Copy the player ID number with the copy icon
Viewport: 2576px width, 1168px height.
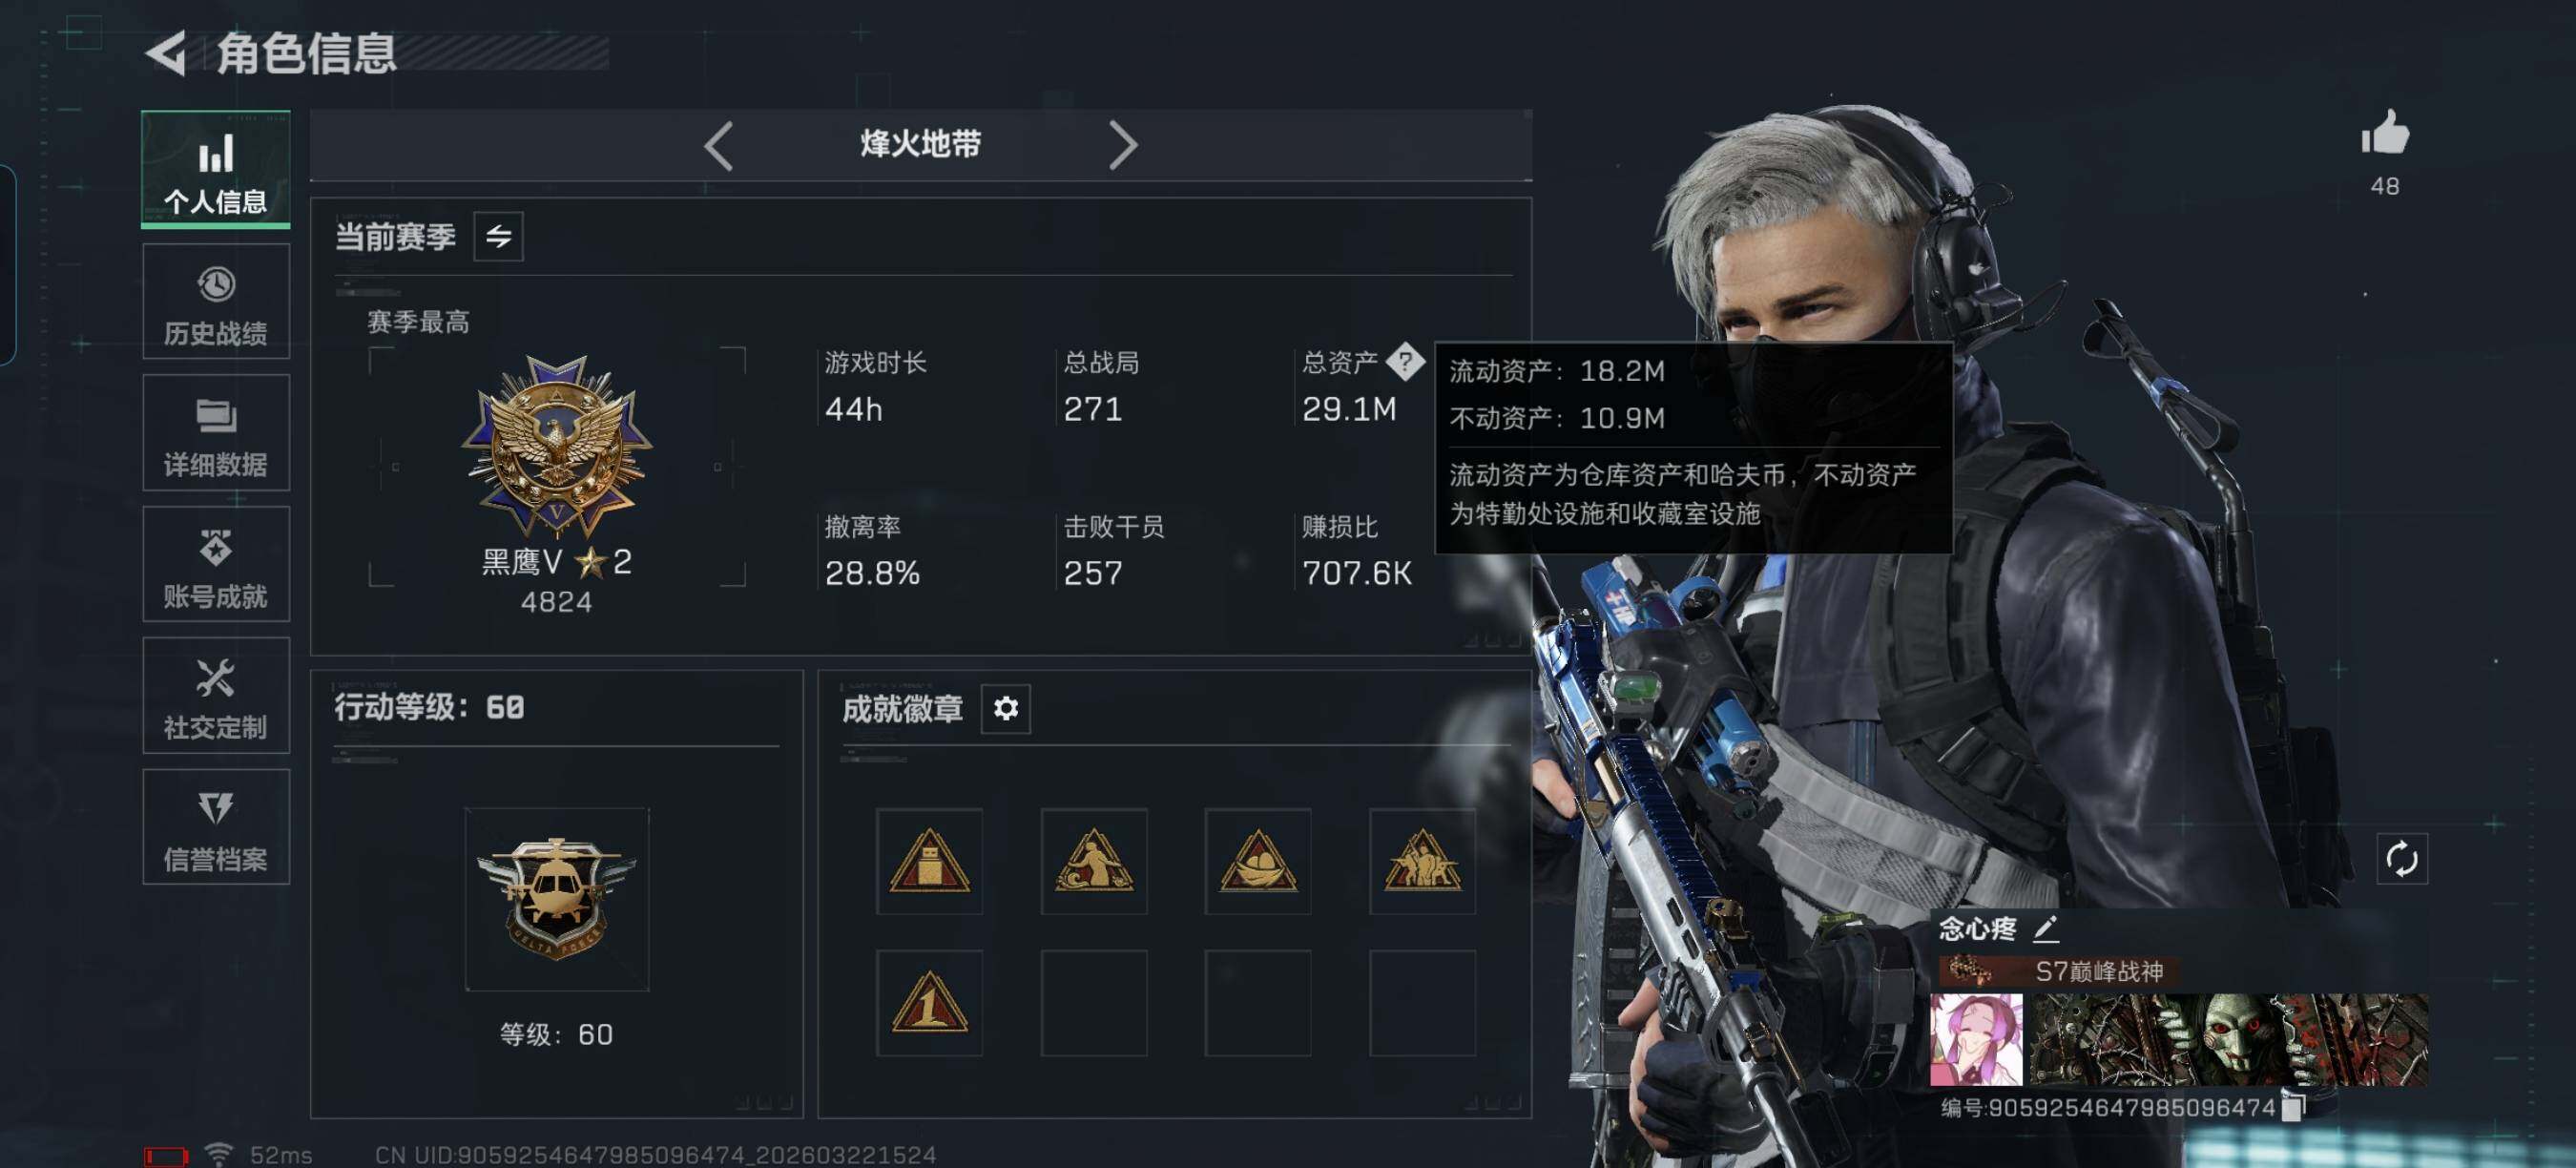pos(2294,1107)
